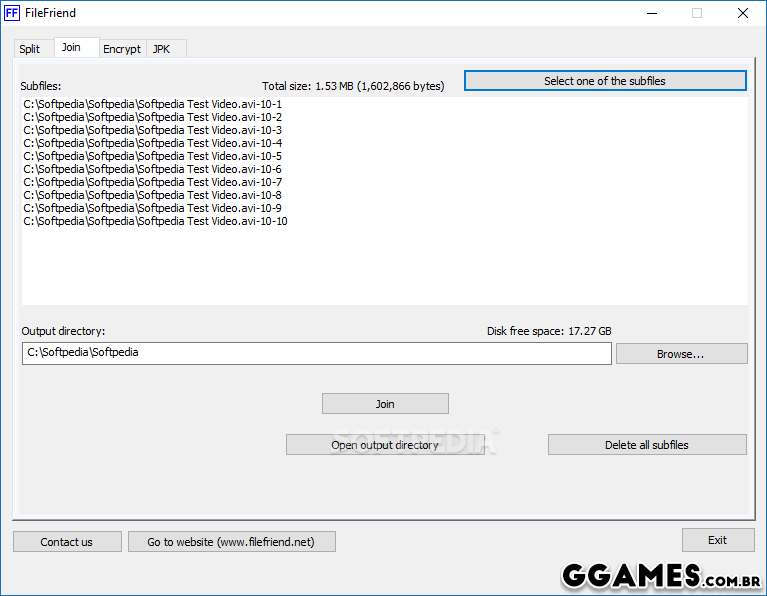Click Delete all subfiles button
This screenshot has height=596, width=767.
point(646,445)
